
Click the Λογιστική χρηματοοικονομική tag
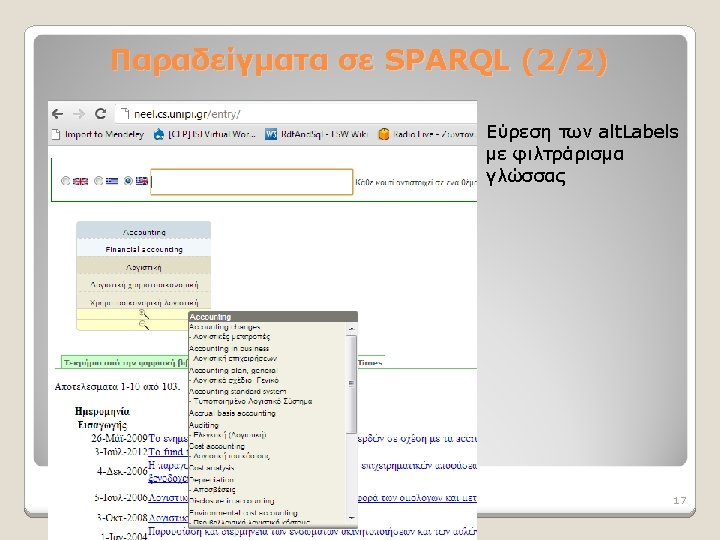[x=144, y=285]
